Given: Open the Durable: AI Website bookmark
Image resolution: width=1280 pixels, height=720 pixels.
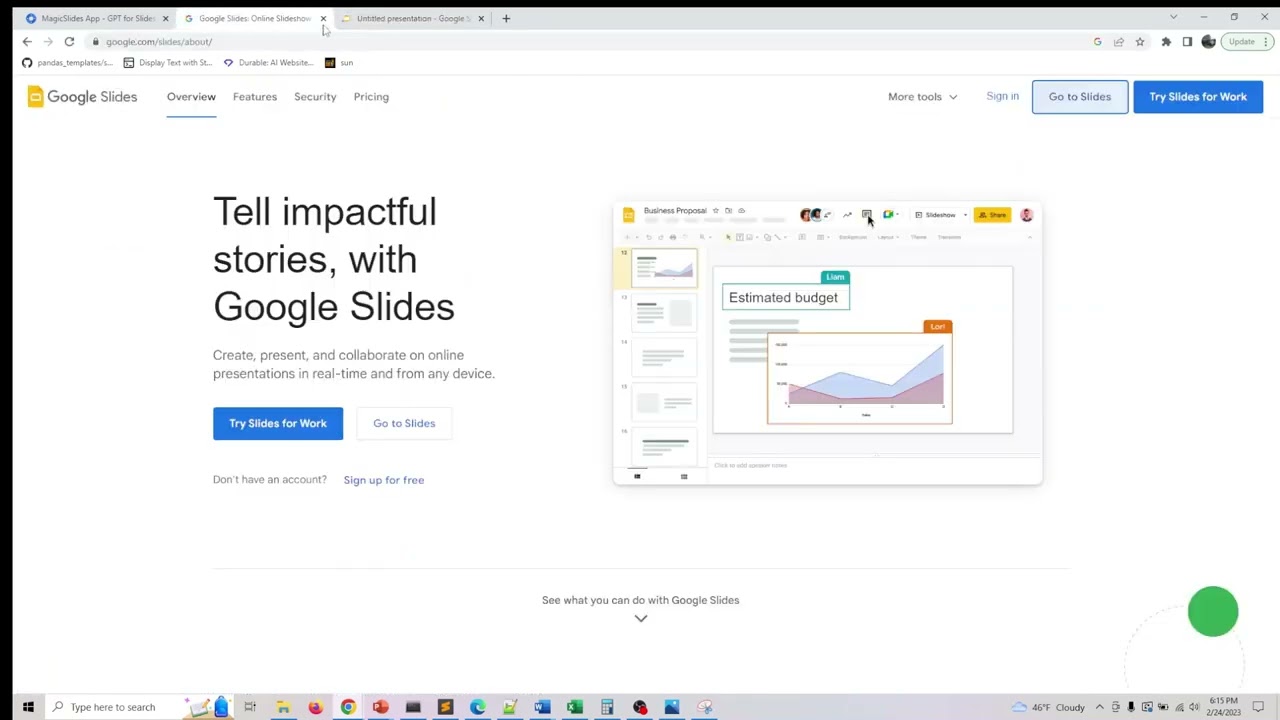Looking at the screenshot, I should click(x=268, y=63).
